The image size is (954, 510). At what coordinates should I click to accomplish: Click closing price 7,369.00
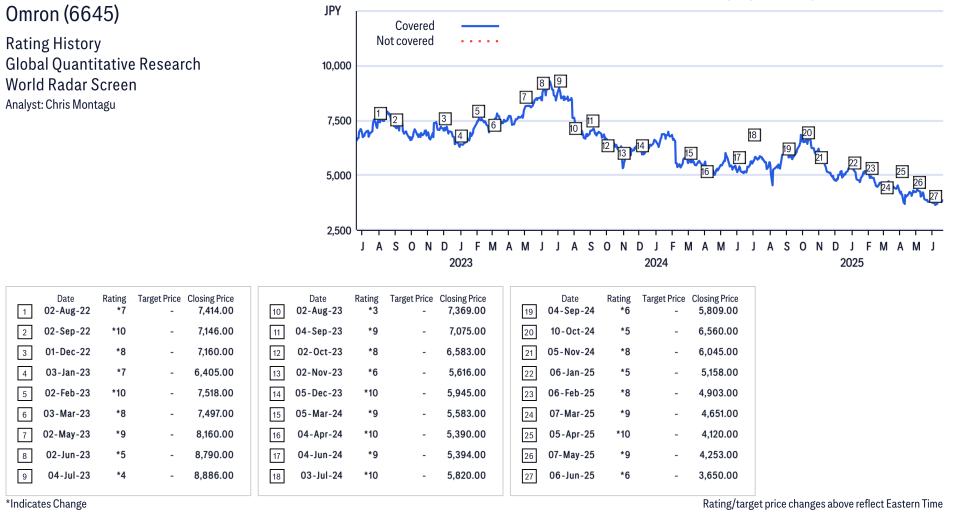[x=467, y=311]
